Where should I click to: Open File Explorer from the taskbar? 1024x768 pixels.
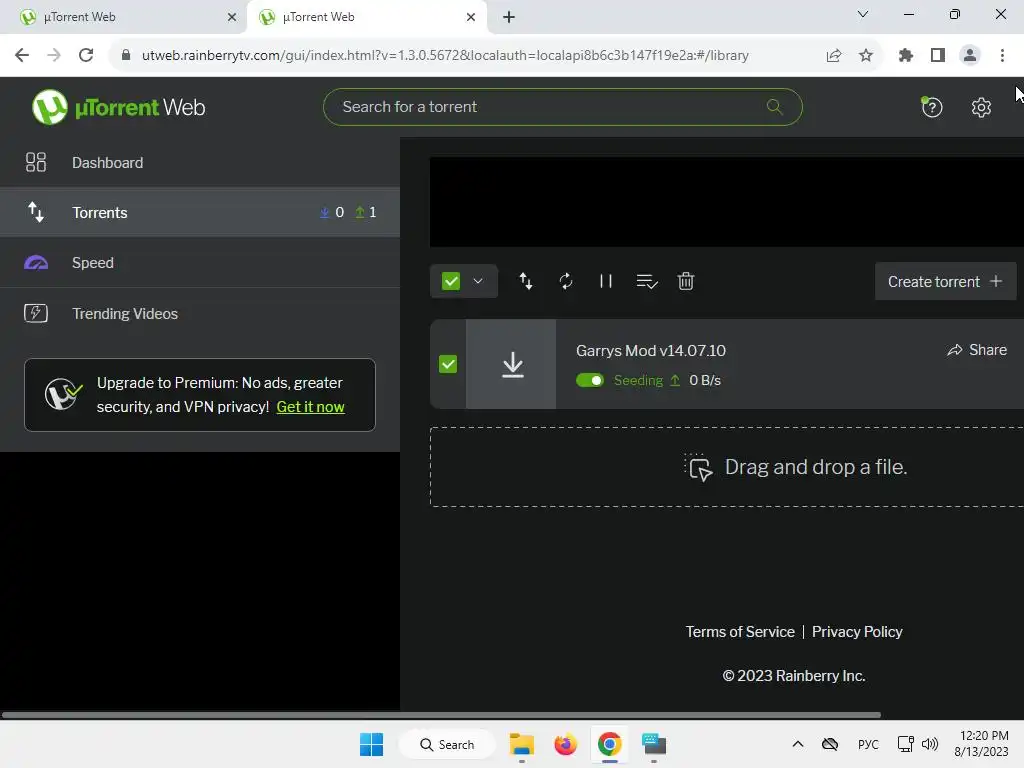(x=522, y=744)
